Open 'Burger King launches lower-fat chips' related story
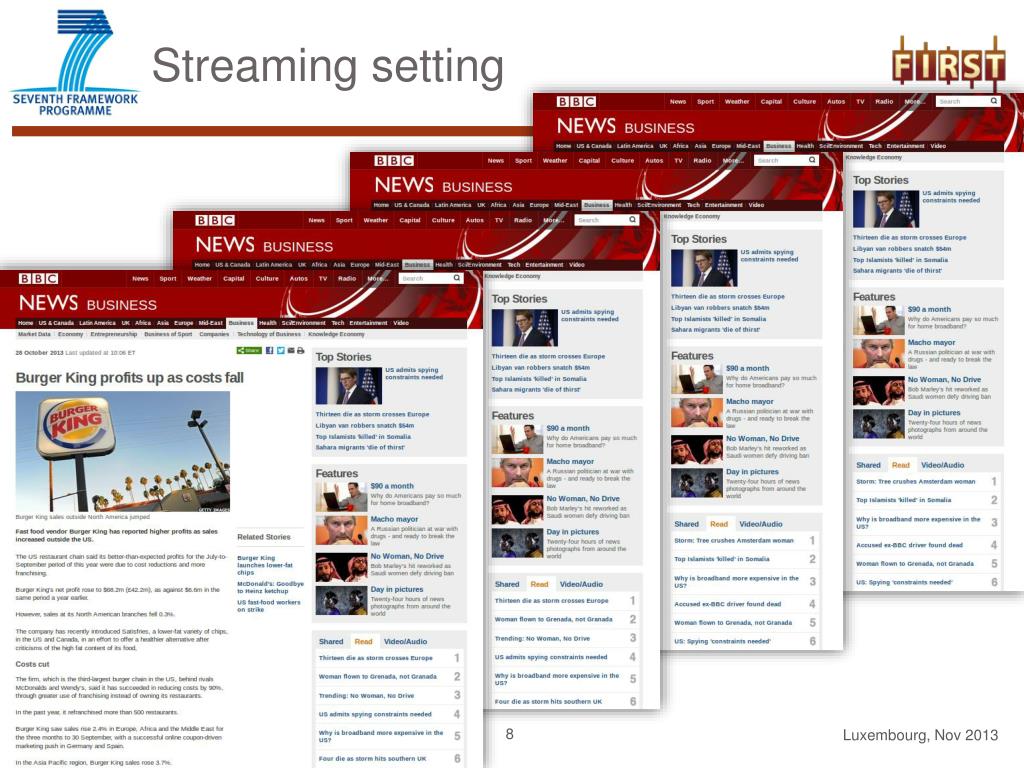Image resolution: width=1024 pixels, height=768 pixels. [265, 565]
